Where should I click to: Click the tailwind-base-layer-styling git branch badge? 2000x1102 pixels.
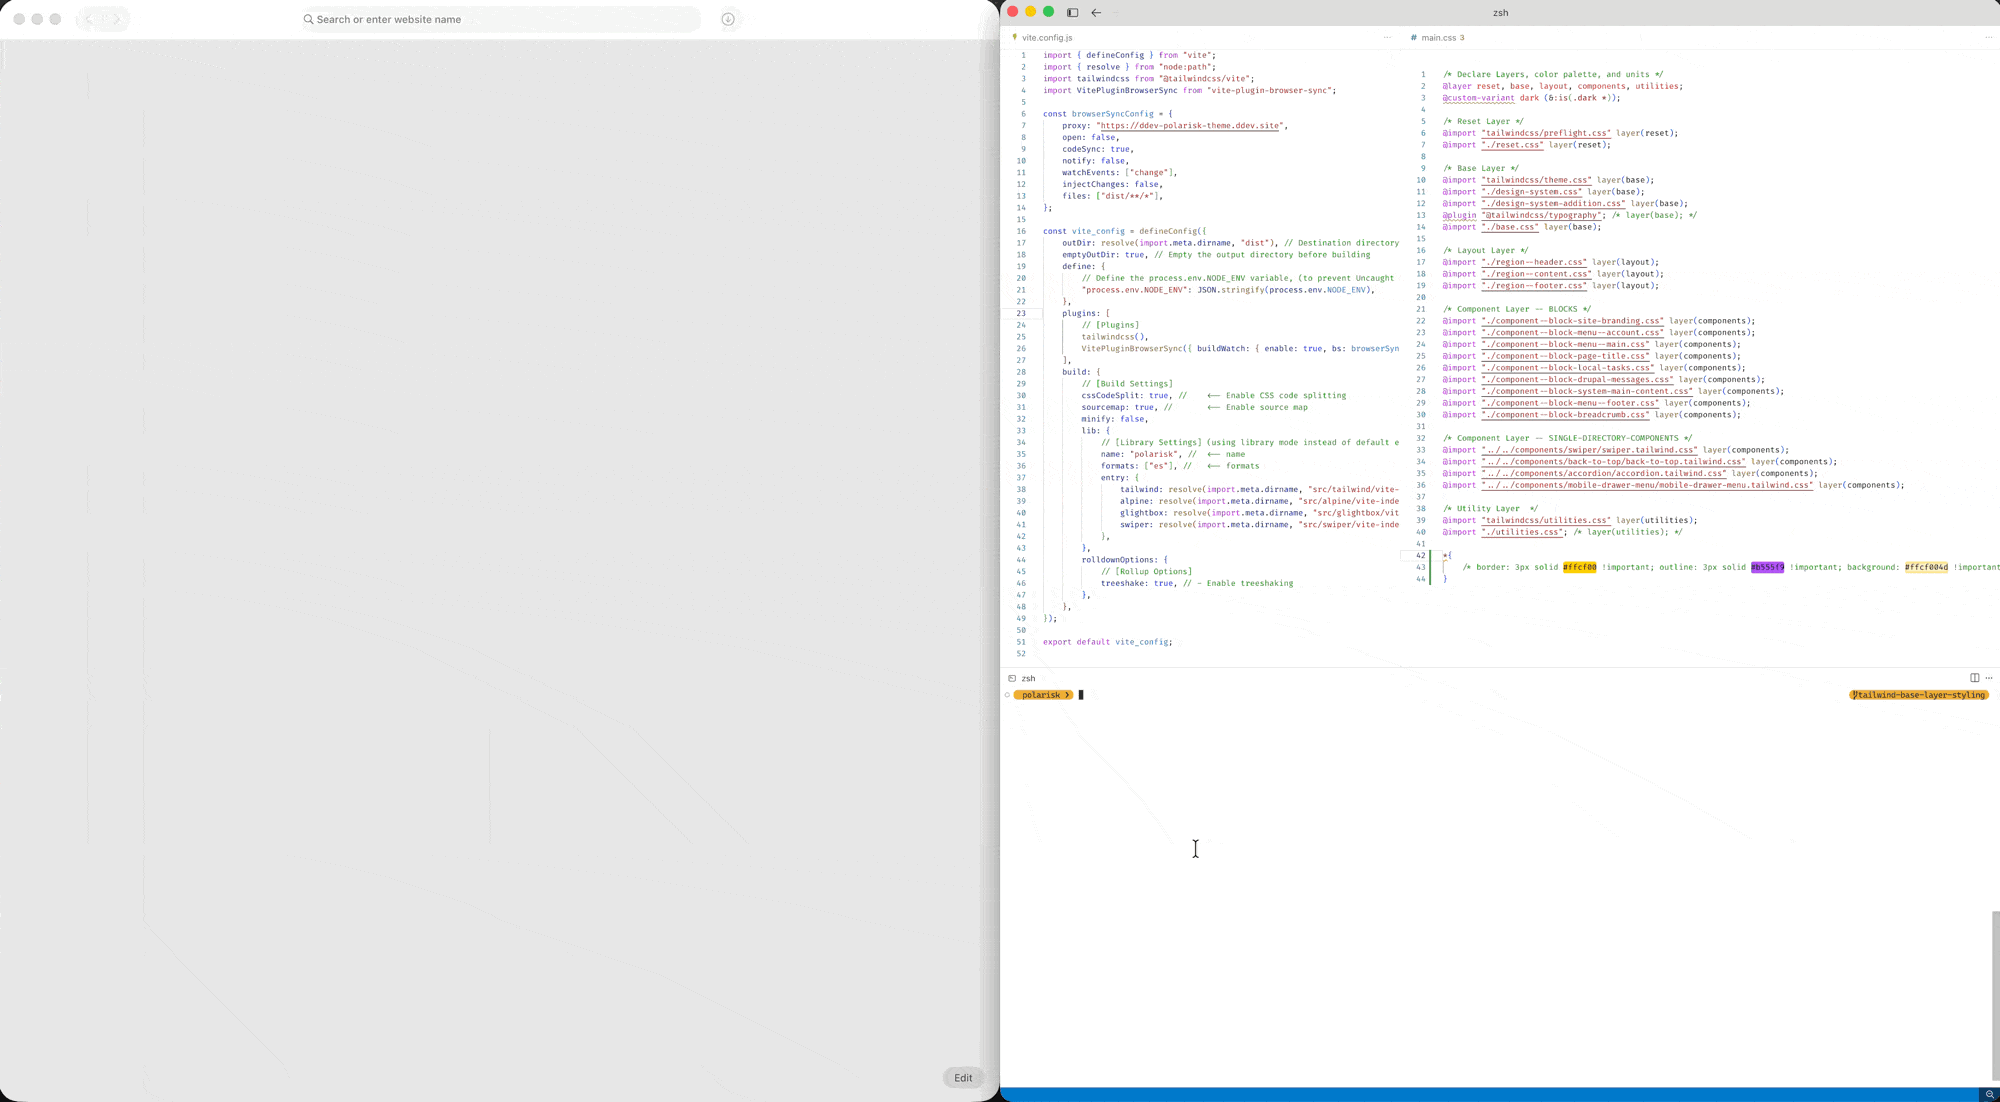point(1918,695)
